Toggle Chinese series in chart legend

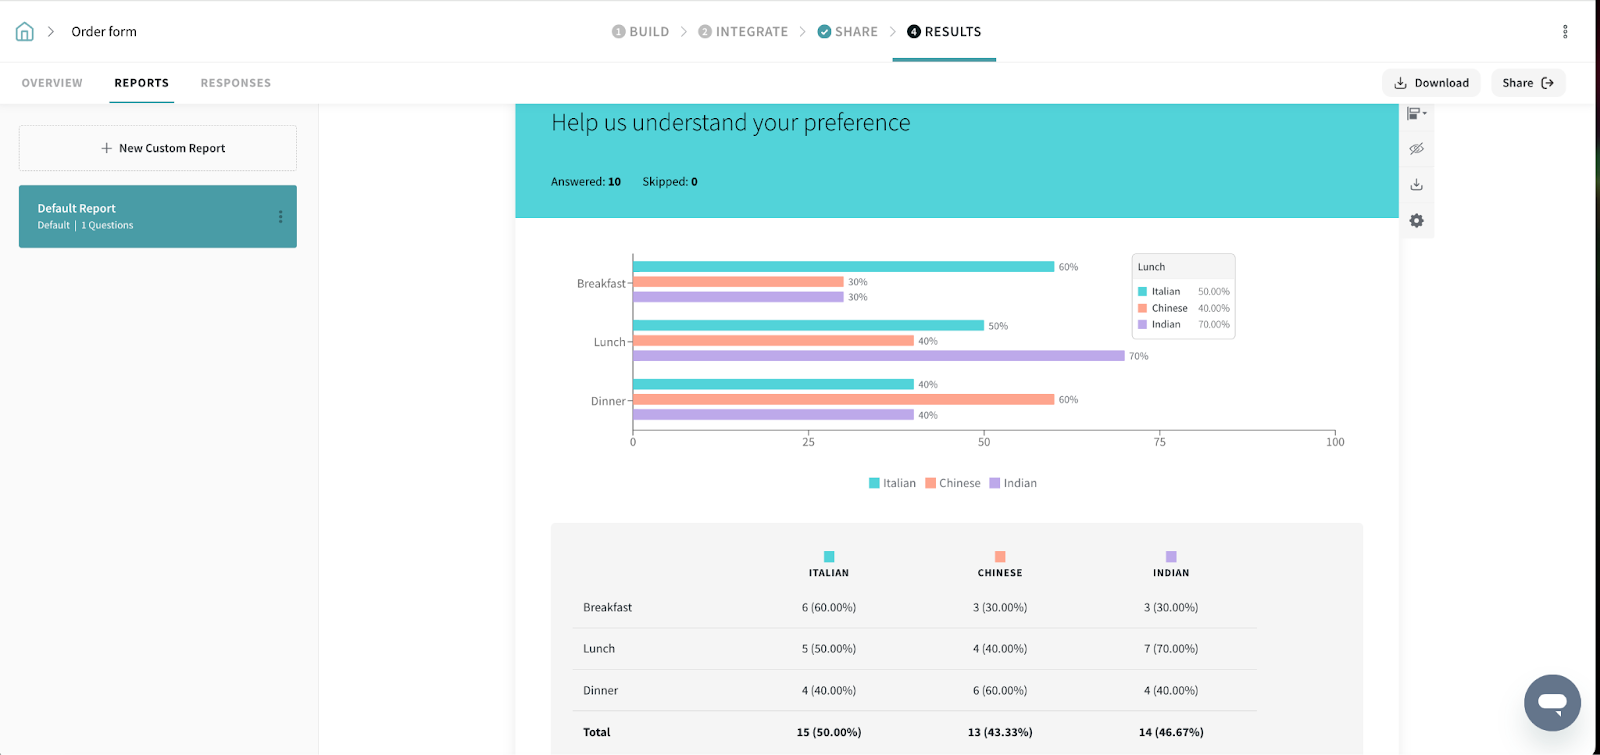[952, 483]
